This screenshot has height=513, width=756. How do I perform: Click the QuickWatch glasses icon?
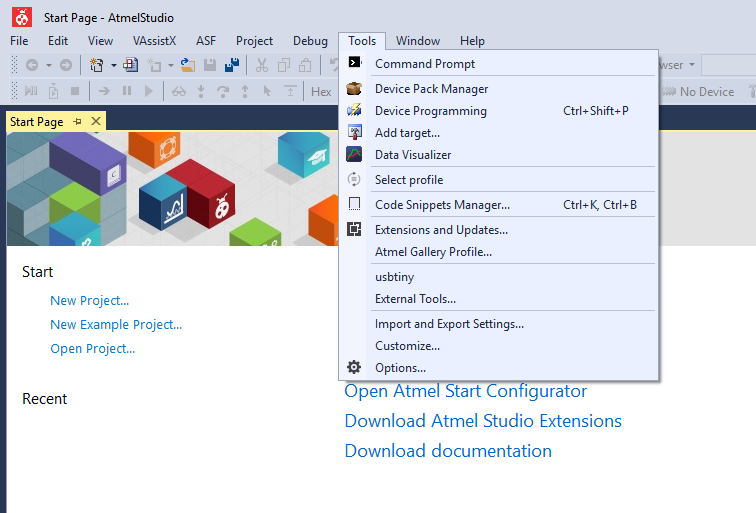179,91
